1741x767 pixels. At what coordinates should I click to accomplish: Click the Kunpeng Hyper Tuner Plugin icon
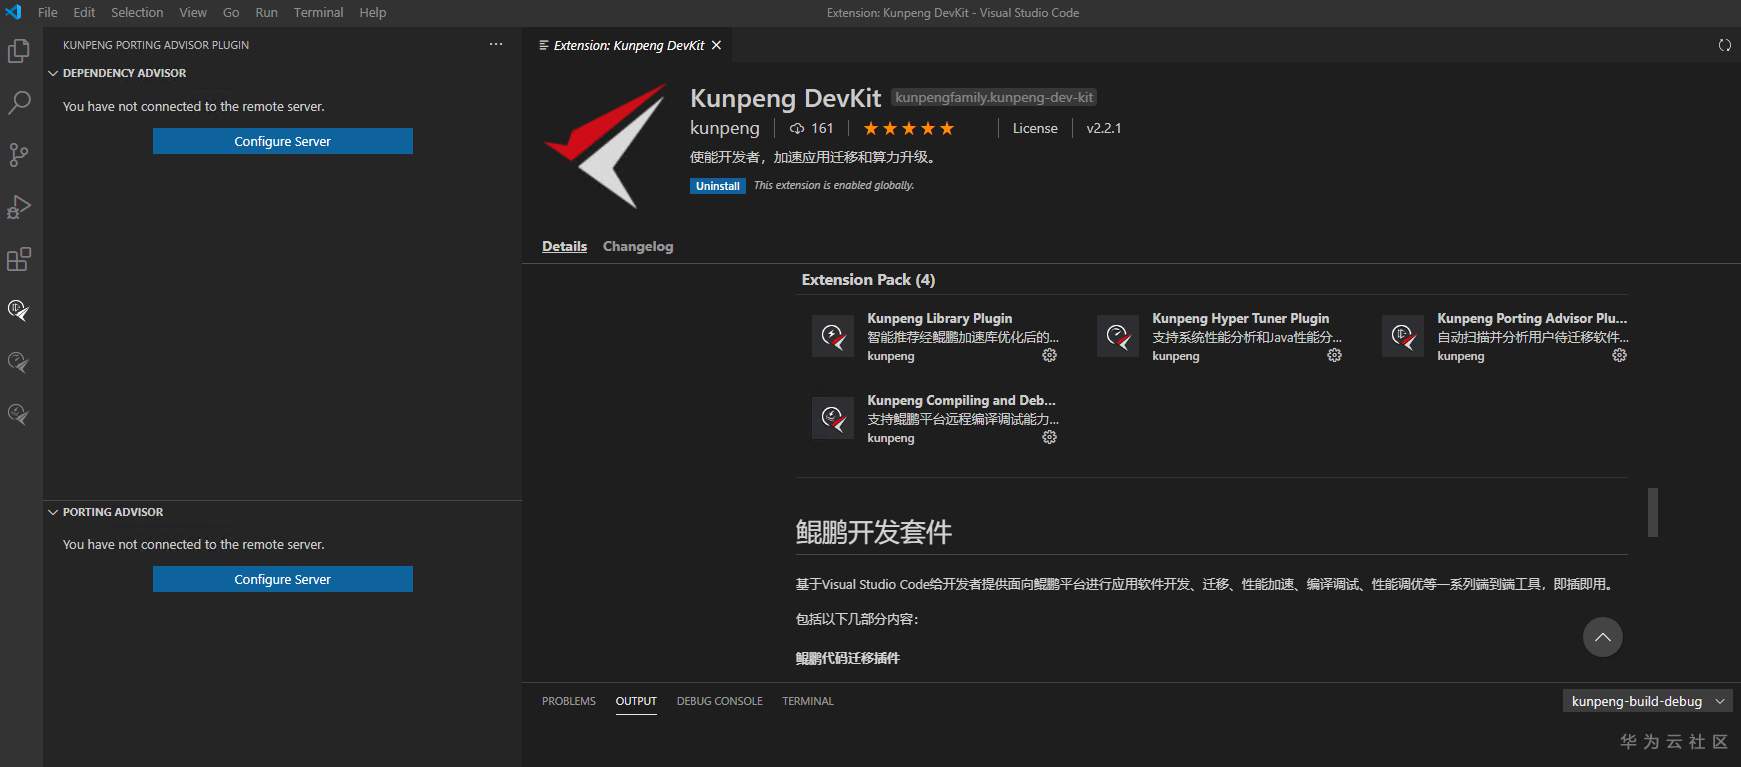click(1118, 337)
